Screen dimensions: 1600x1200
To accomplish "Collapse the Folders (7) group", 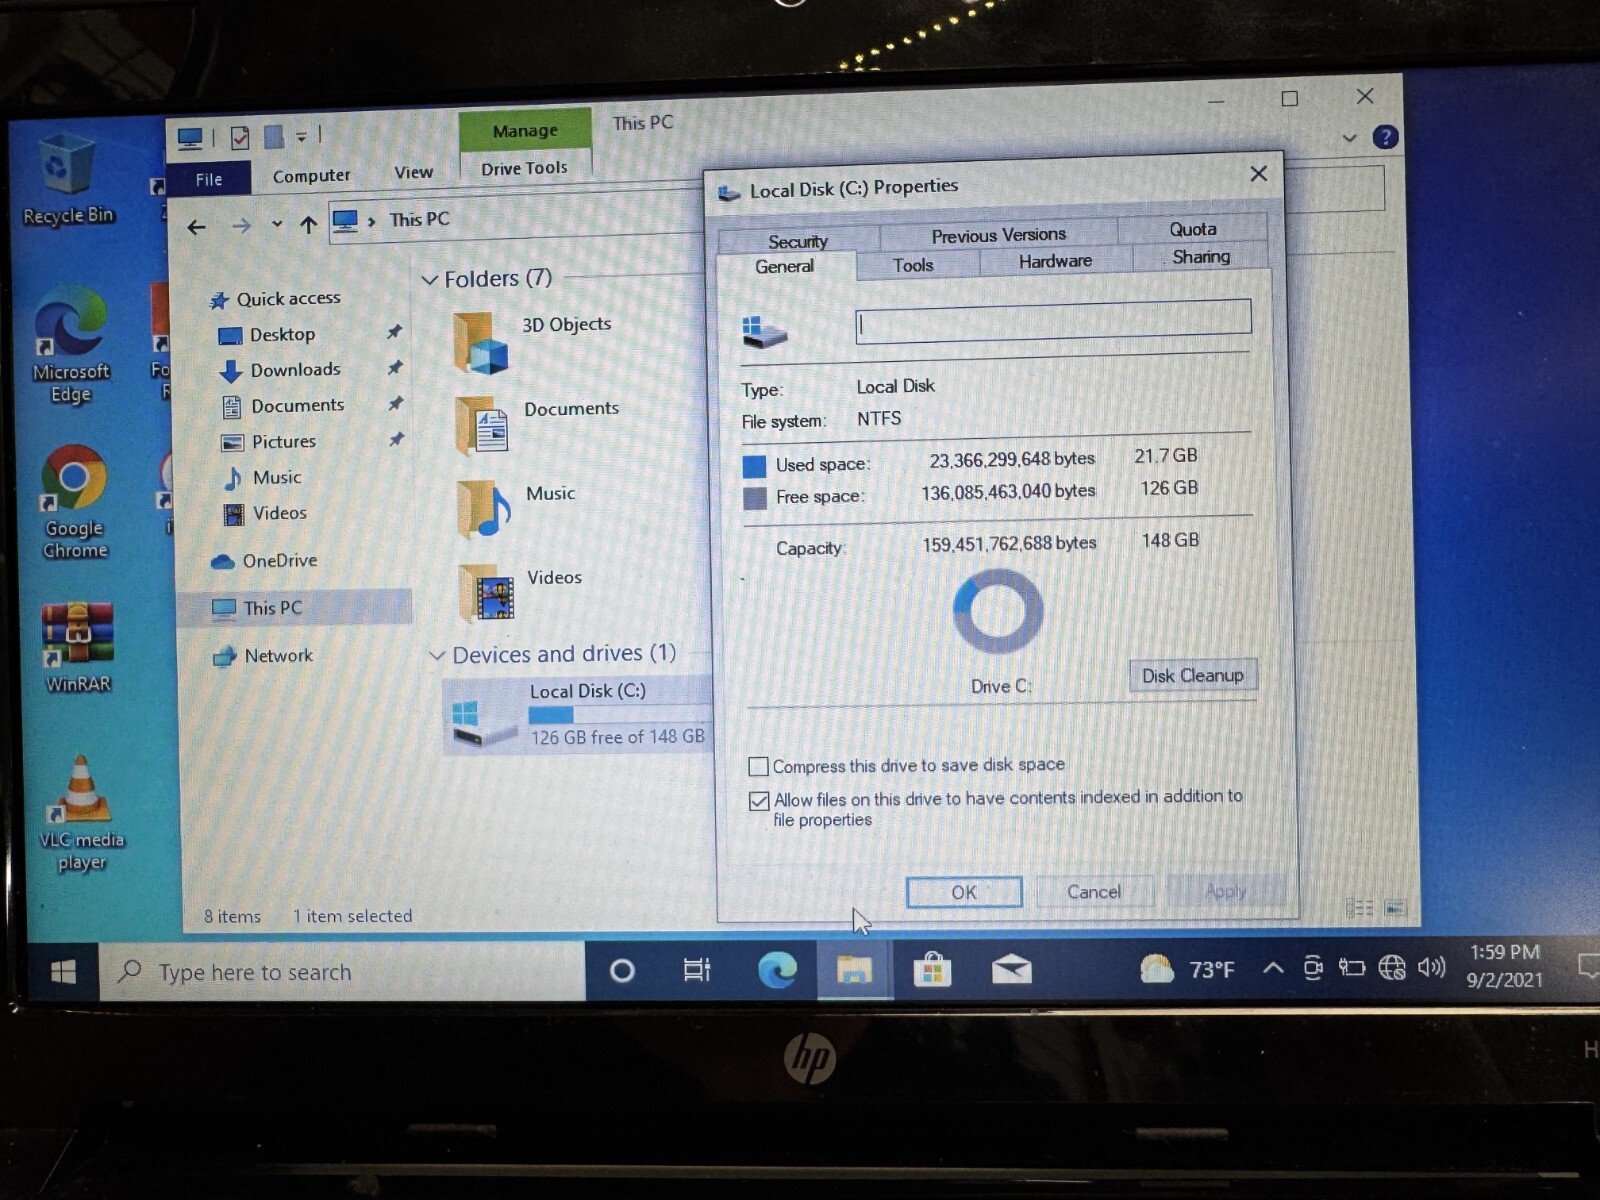I will (429, 280).
